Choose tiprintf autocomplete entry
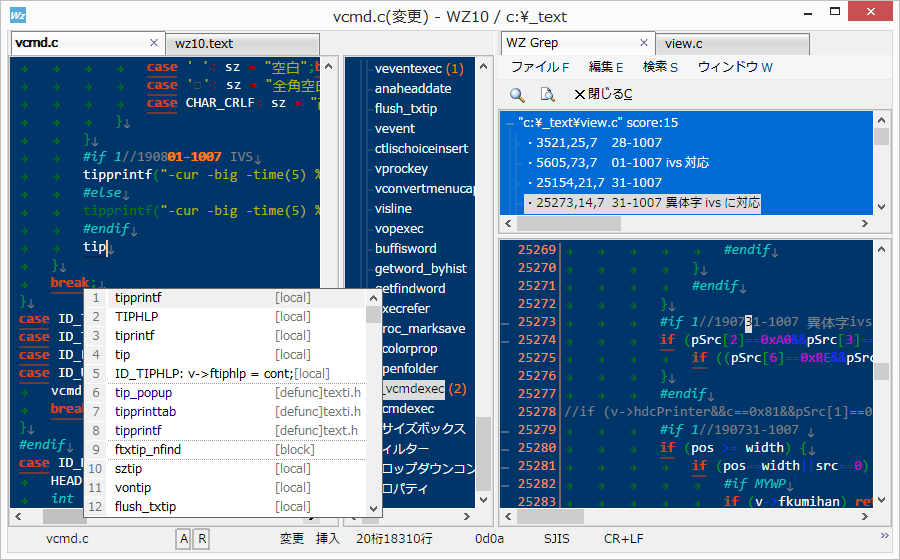Viewport: 900px width, 560px height. coord(225,336)
